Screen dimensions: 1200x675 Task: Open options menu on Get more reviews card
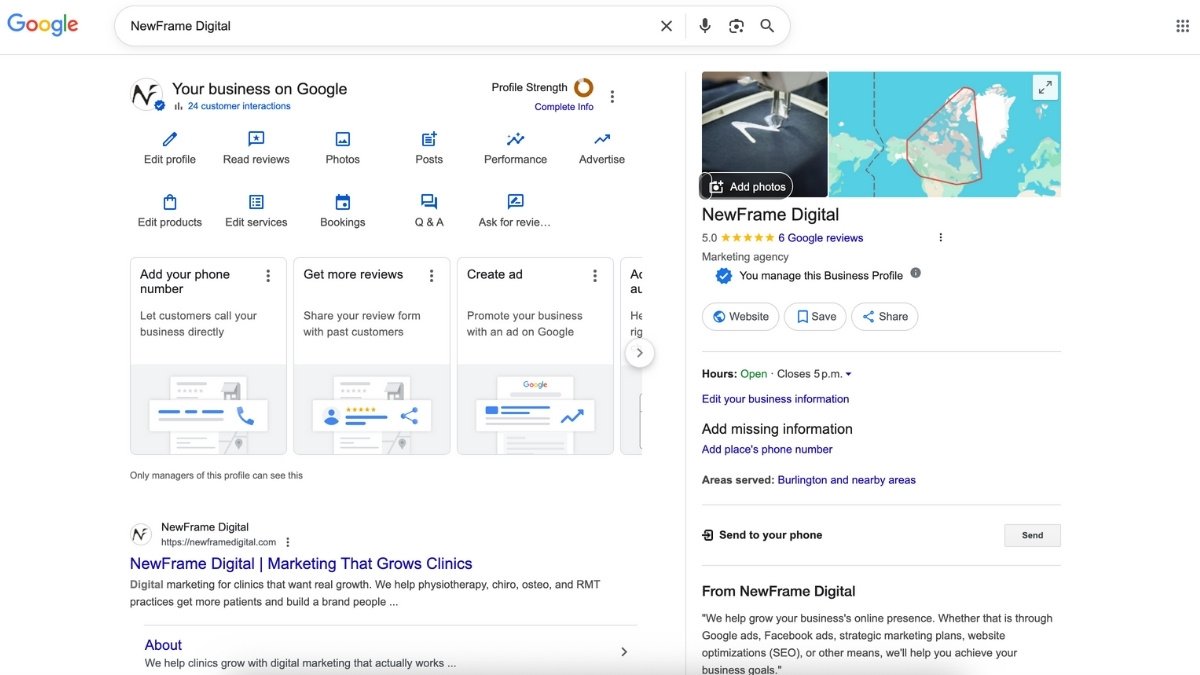click(431, 276)
